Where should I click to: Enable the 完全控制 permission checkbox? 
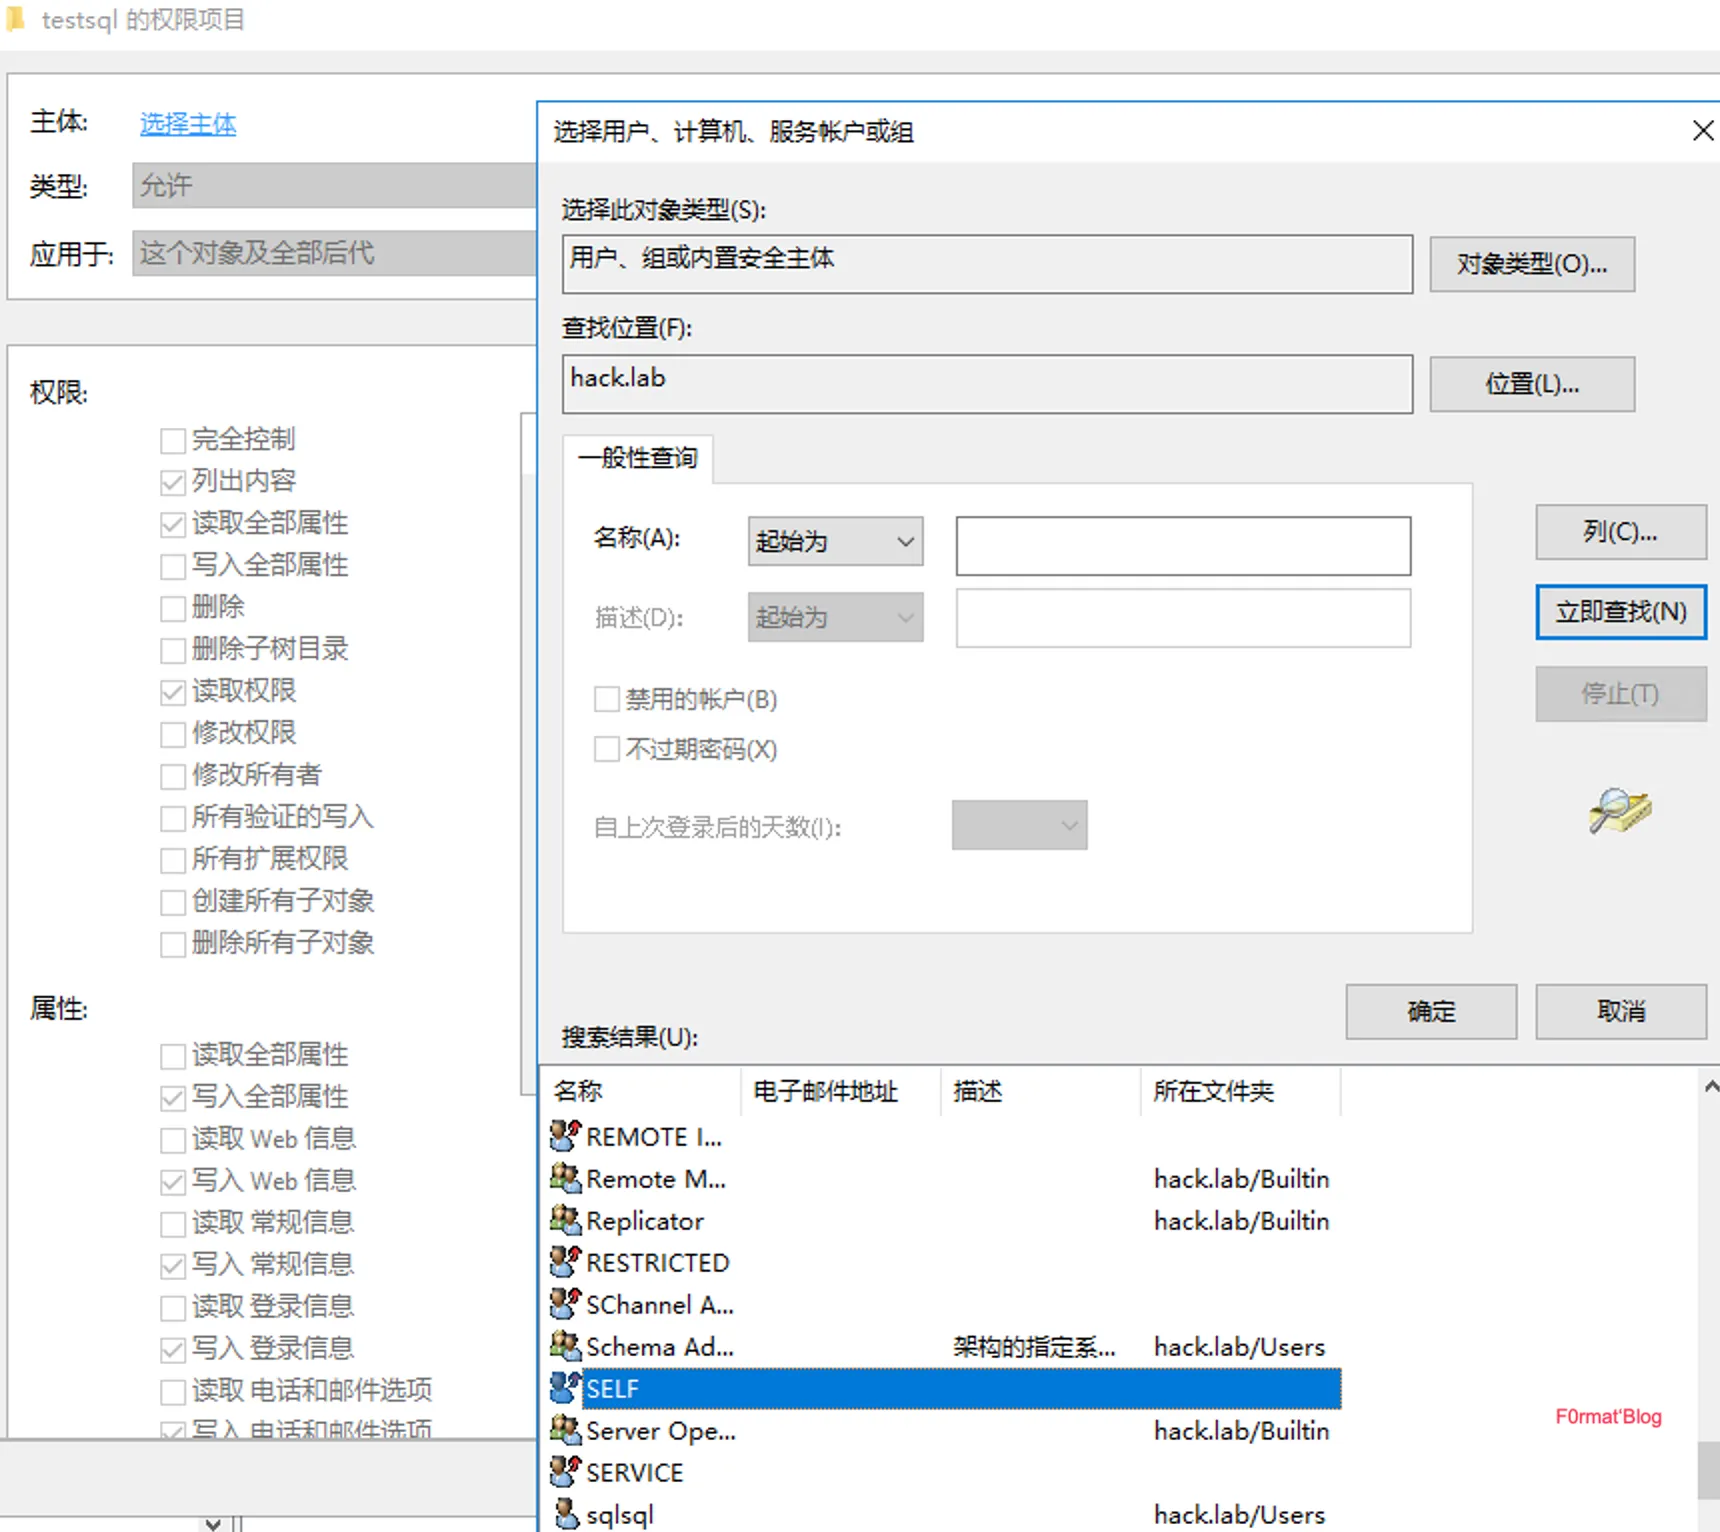click(x=173, y=440)
